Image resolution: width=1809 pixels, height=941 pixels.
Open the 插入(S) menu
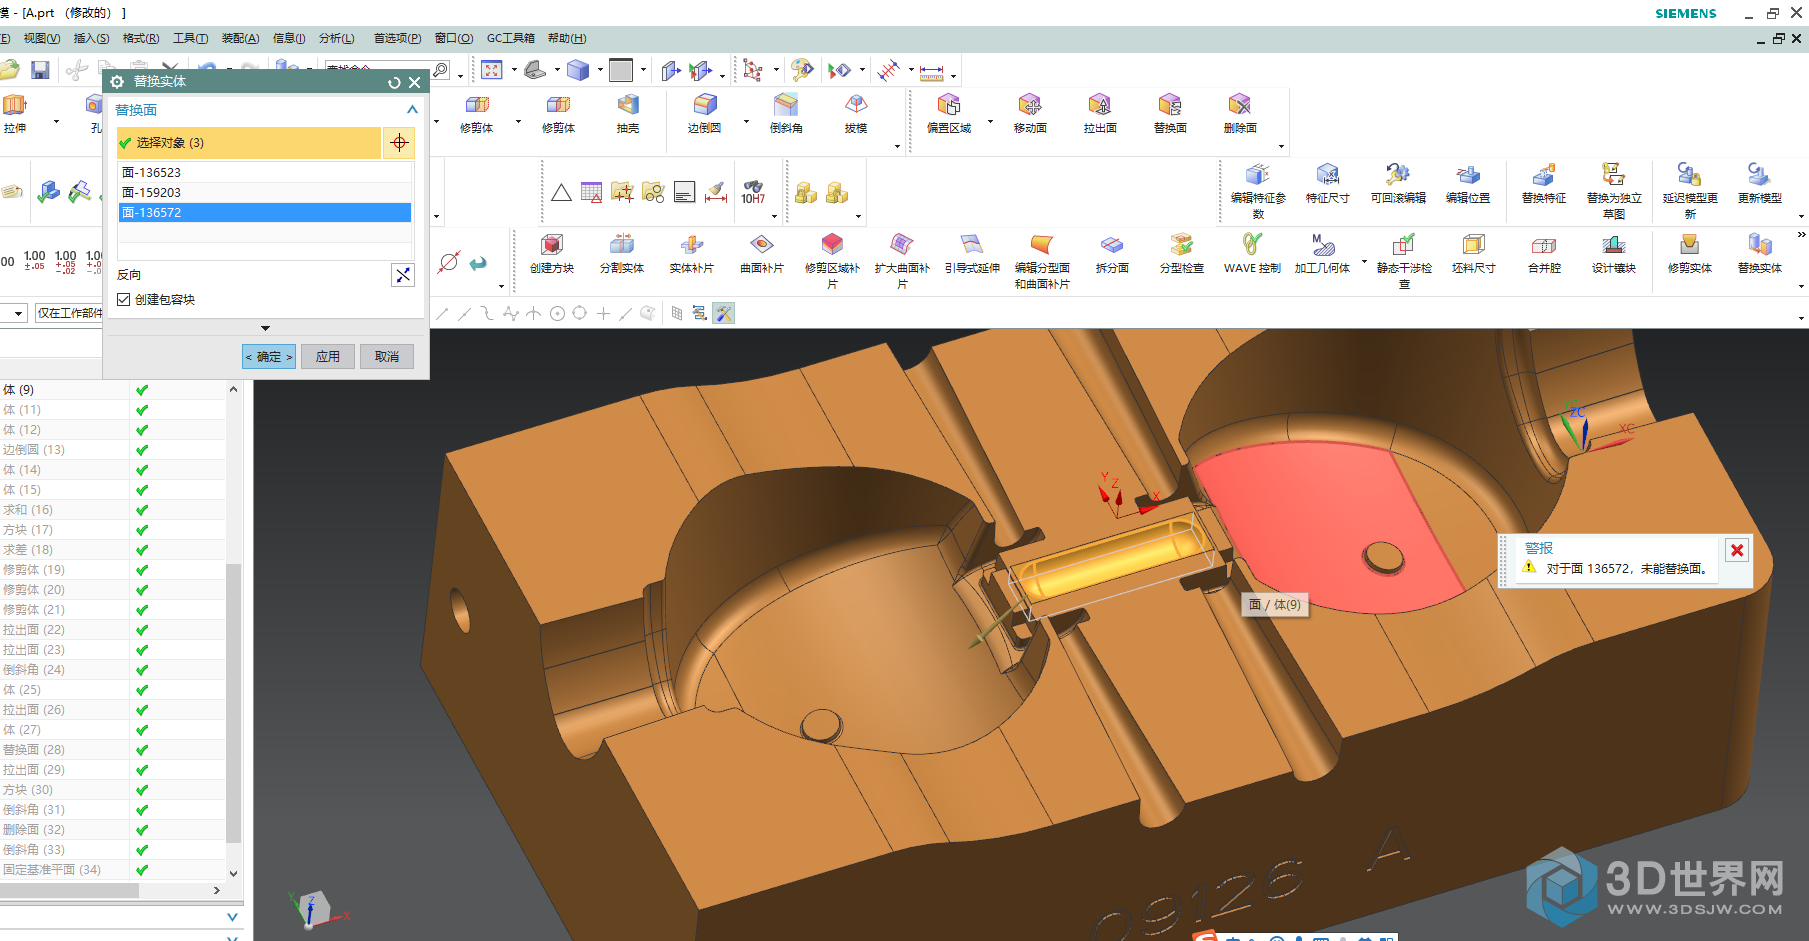pos(91,38)
